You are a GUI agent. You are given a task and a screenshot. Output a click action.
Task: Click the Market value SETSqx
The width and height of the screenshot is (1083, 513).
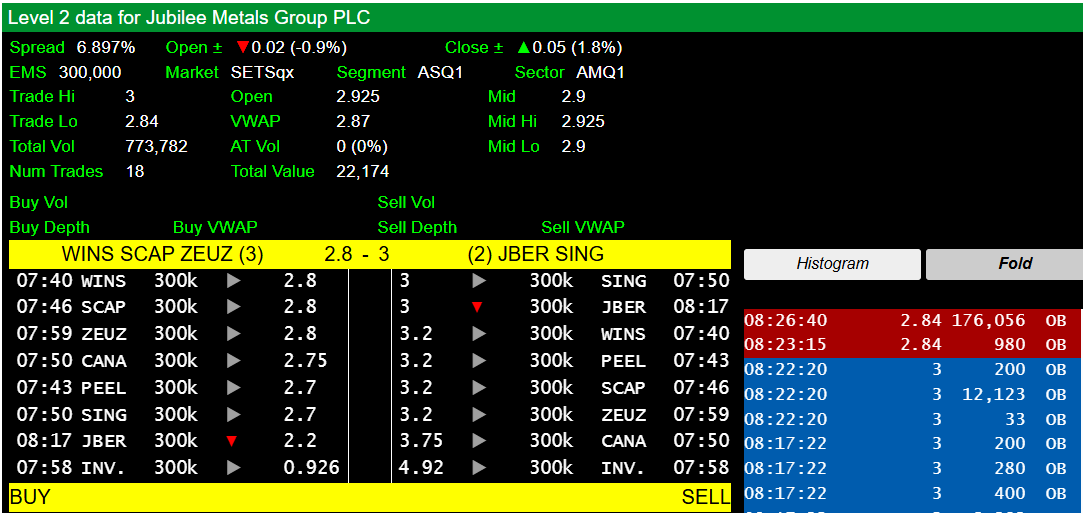[x=262, y=72]
